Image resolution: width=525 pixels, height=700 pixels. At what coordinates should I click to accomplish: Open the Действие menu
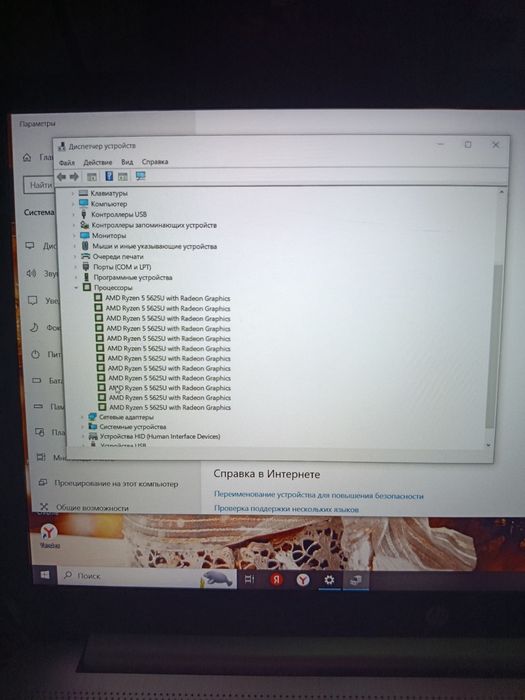pos(98,162)
